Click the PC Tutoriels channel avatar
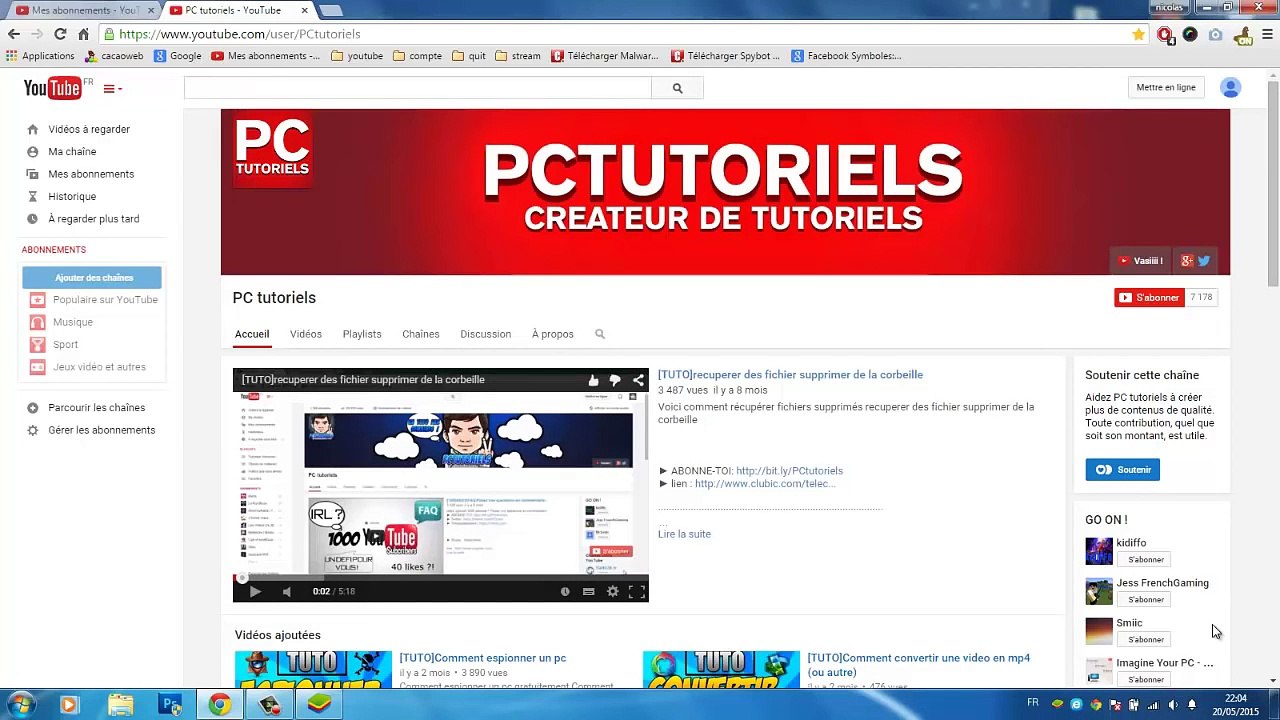The width and height of the screenshot is (1280, 720). (x=272, y=150)
